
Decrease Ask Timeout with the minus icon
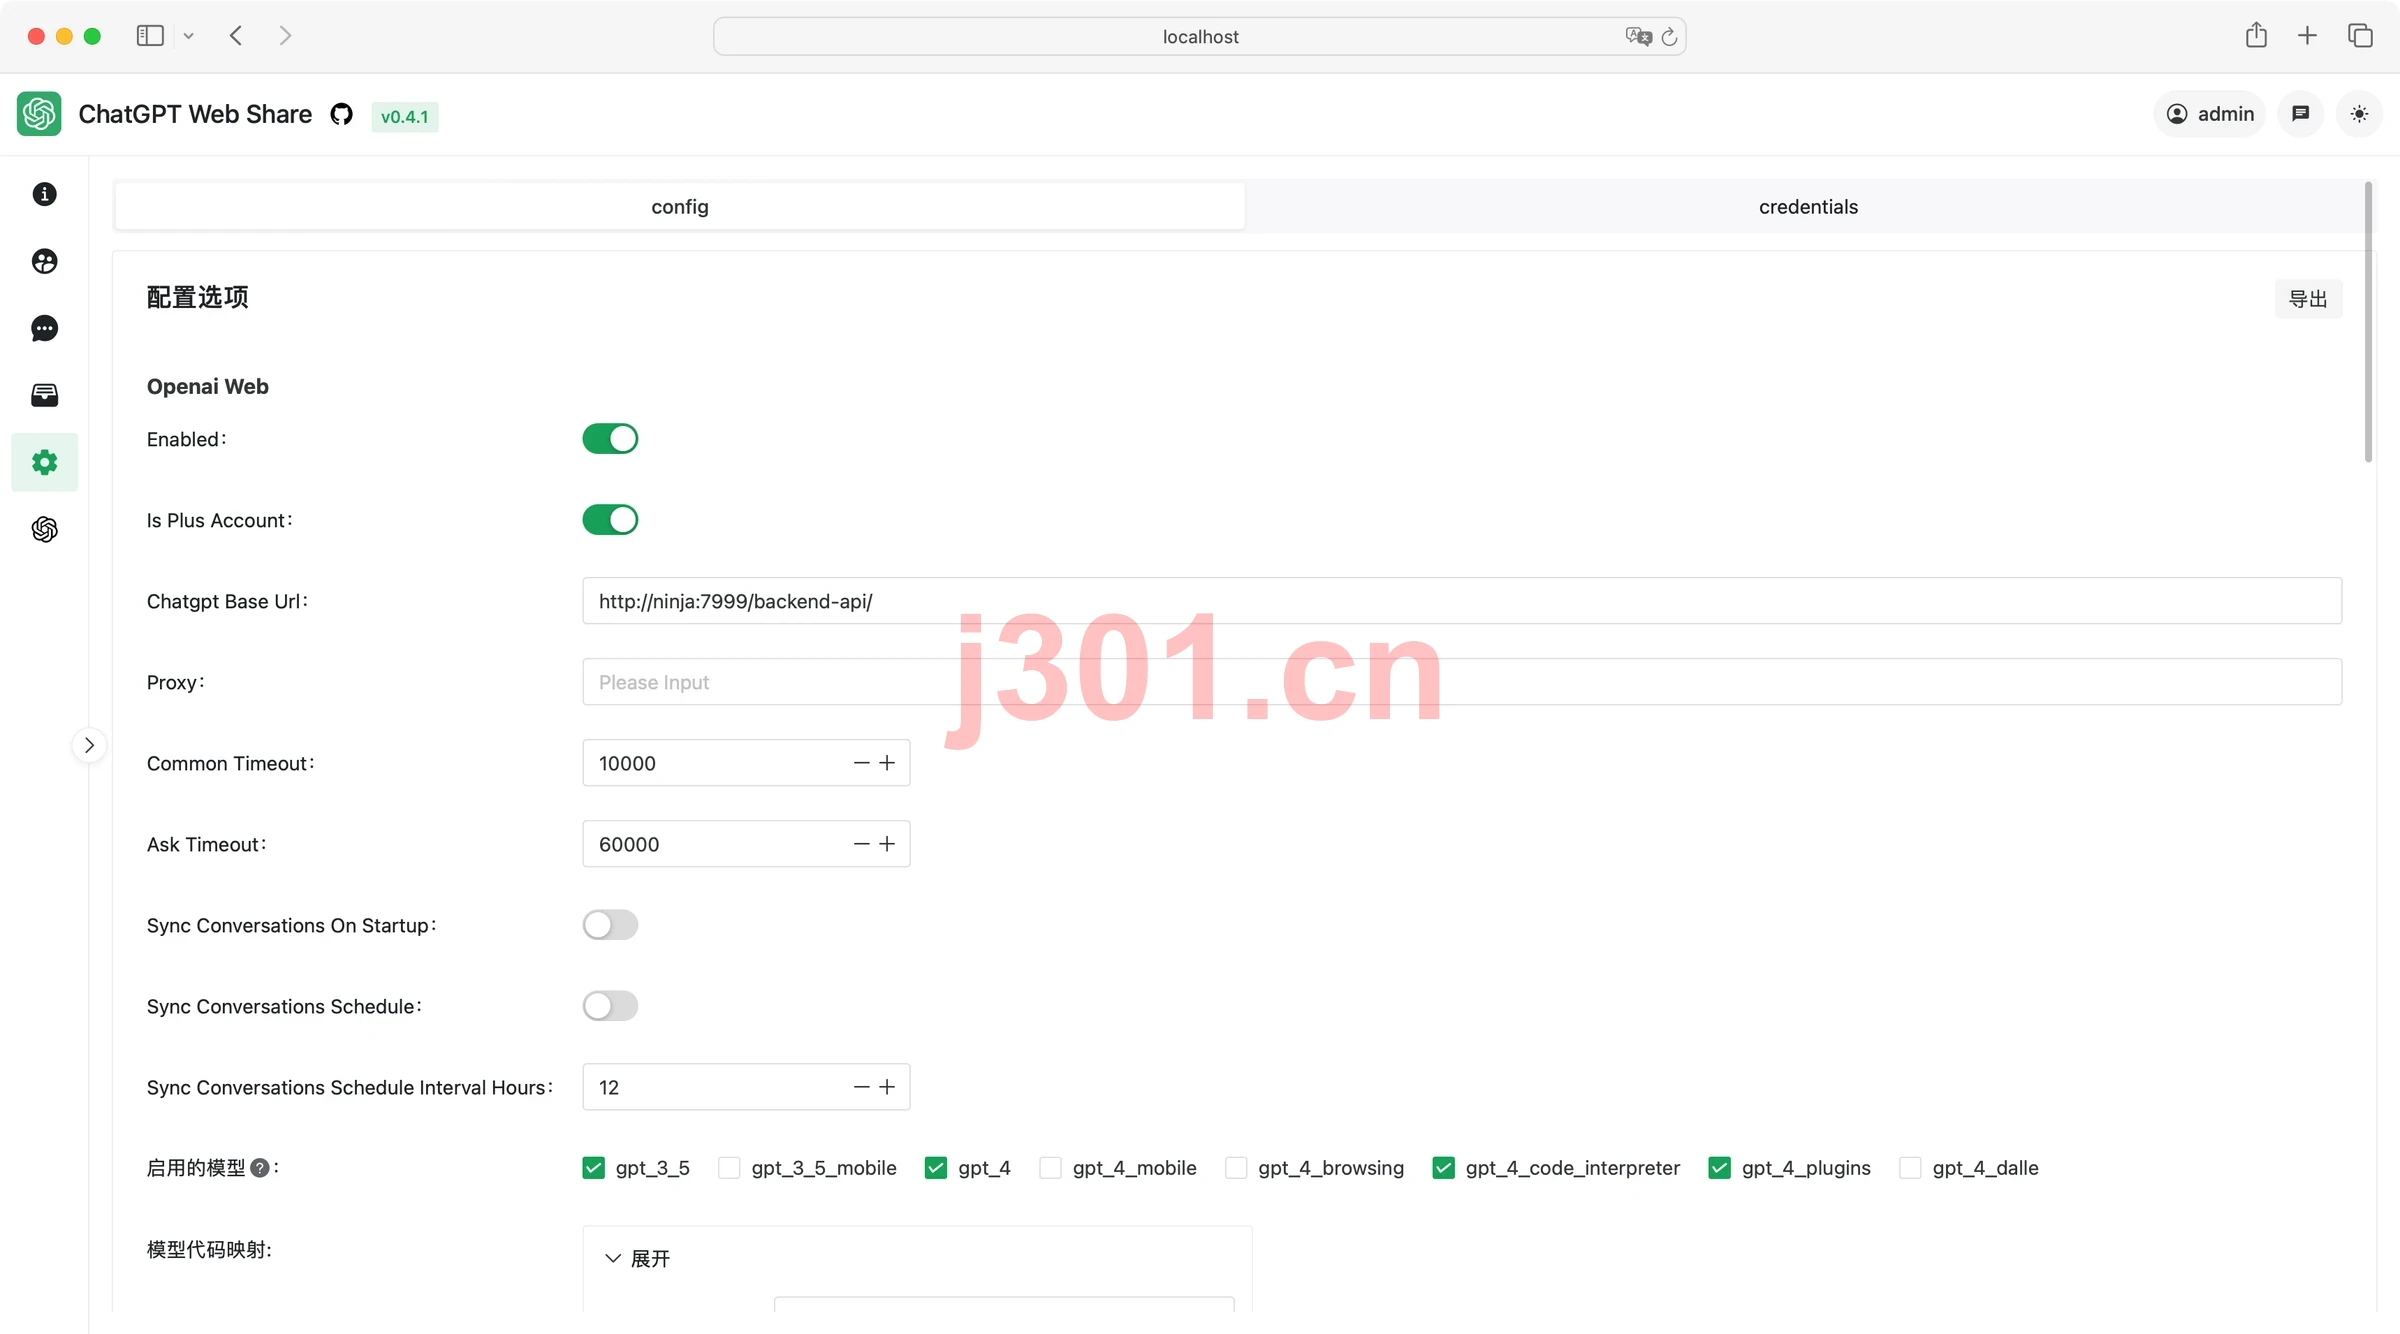click(x=861, y=844)
